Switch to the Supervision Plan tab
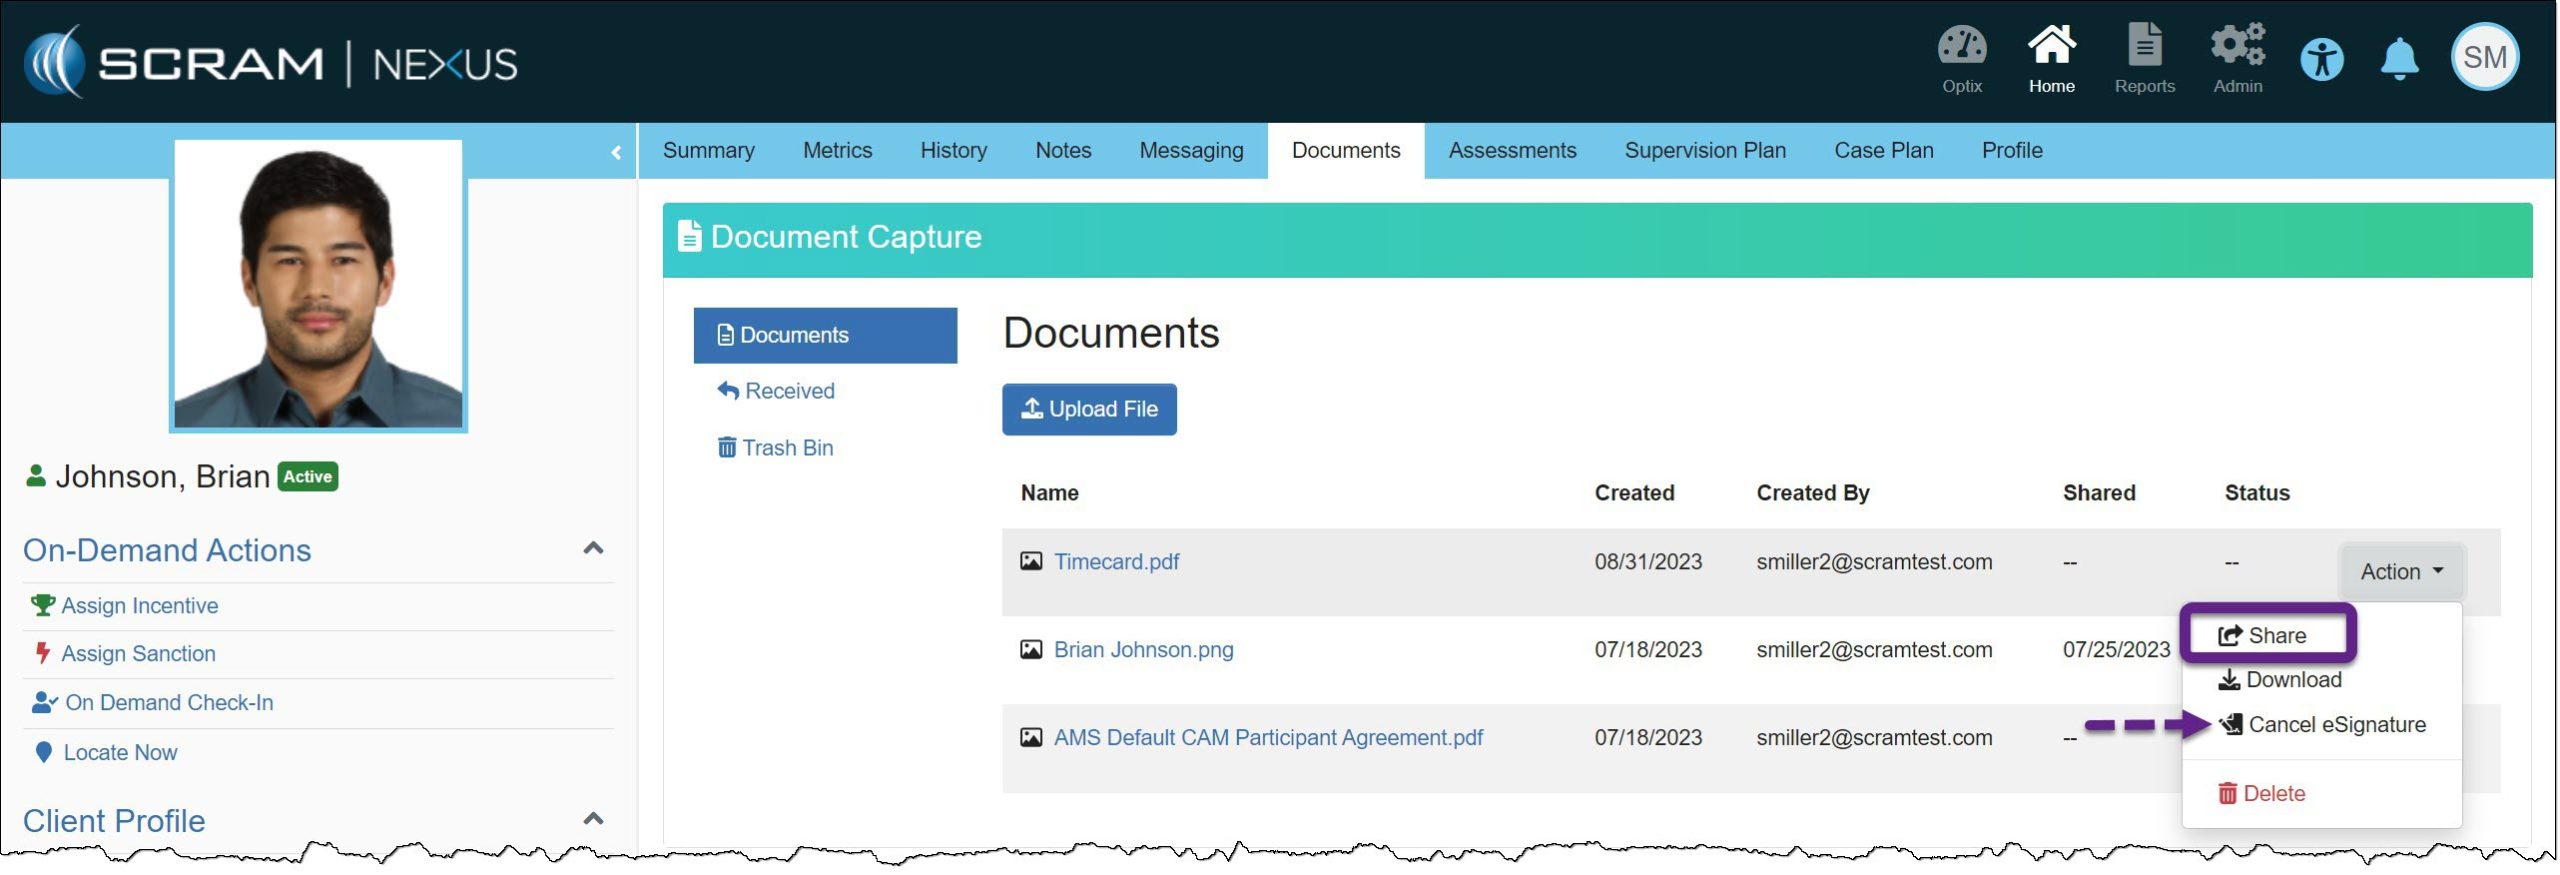The height and width of the screenshot is (875, 2560). click(1704, 151)
